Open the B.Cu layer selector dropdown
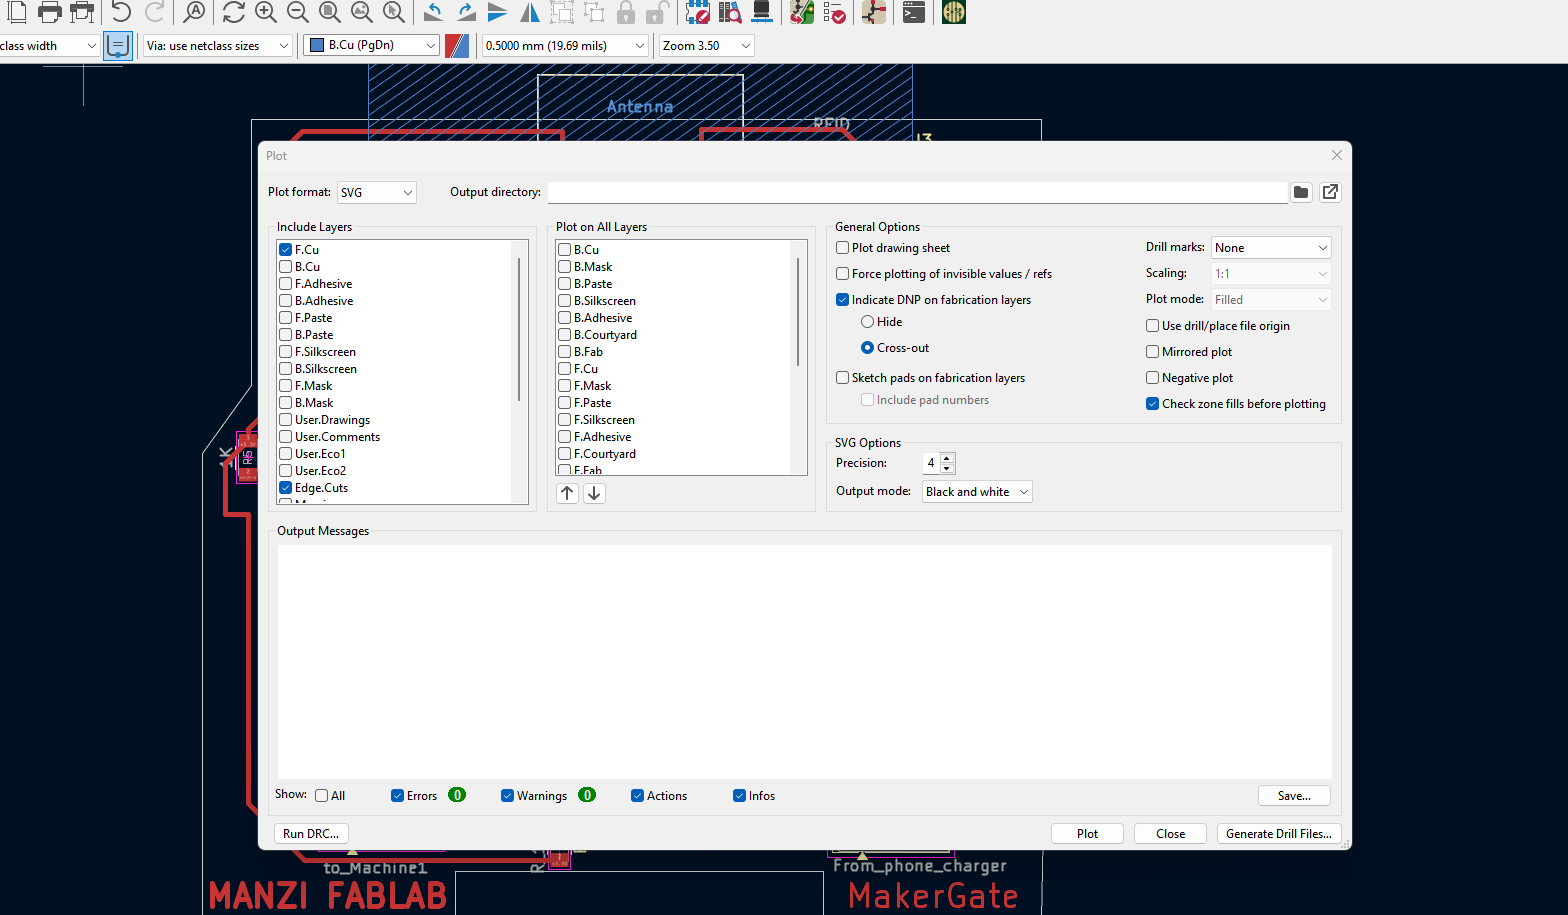 click(371, 46)
